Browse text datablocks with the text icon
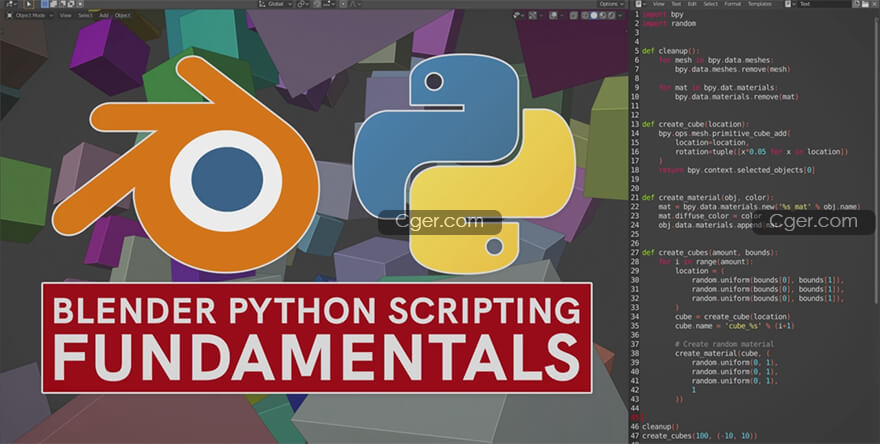This screenshot has width=880, height=444. tap(790, 4)
